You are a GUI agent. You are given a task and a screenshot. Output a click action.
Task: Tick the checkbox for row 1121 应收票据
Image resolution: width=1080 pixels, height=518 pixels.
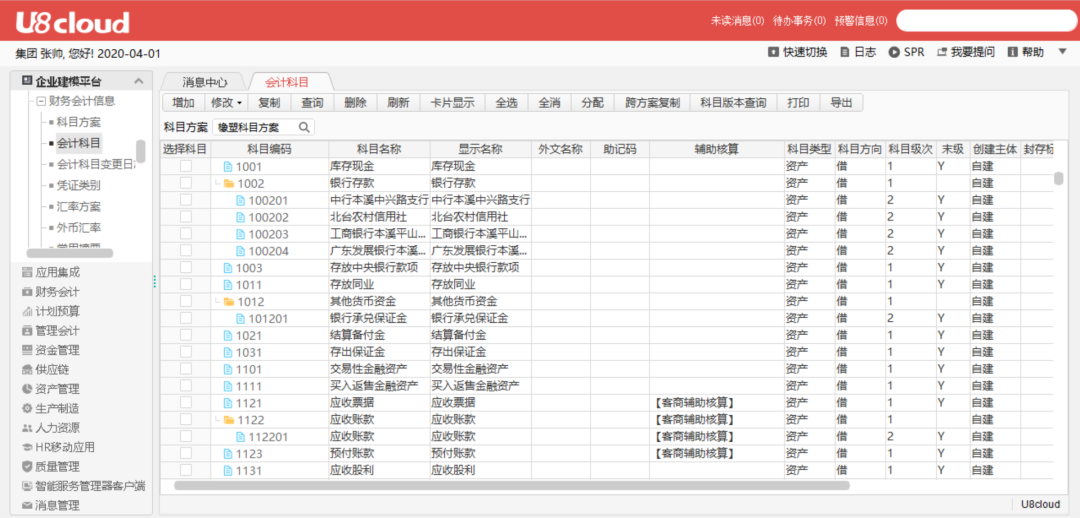185,403
